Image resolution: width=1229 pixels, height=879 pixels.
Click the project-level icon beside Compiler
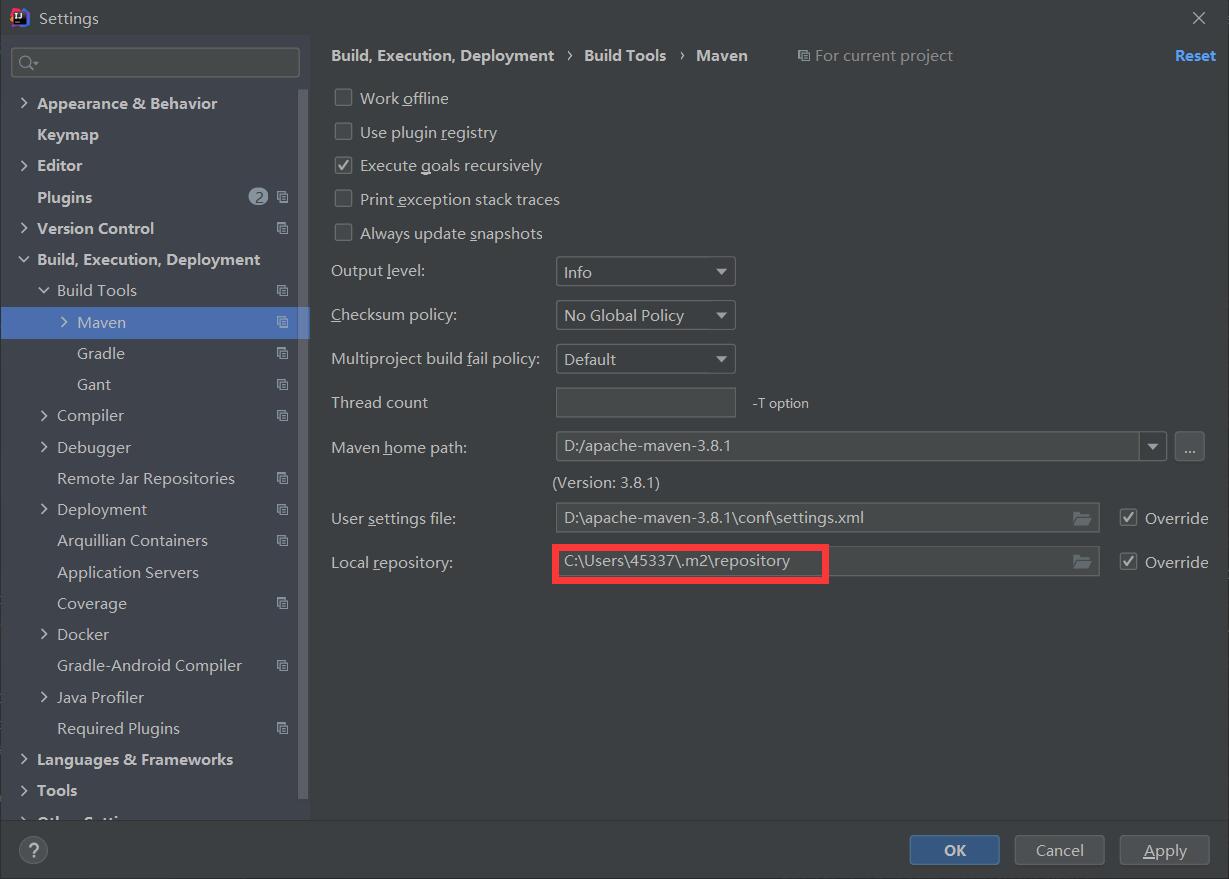[x=282, y=415]
